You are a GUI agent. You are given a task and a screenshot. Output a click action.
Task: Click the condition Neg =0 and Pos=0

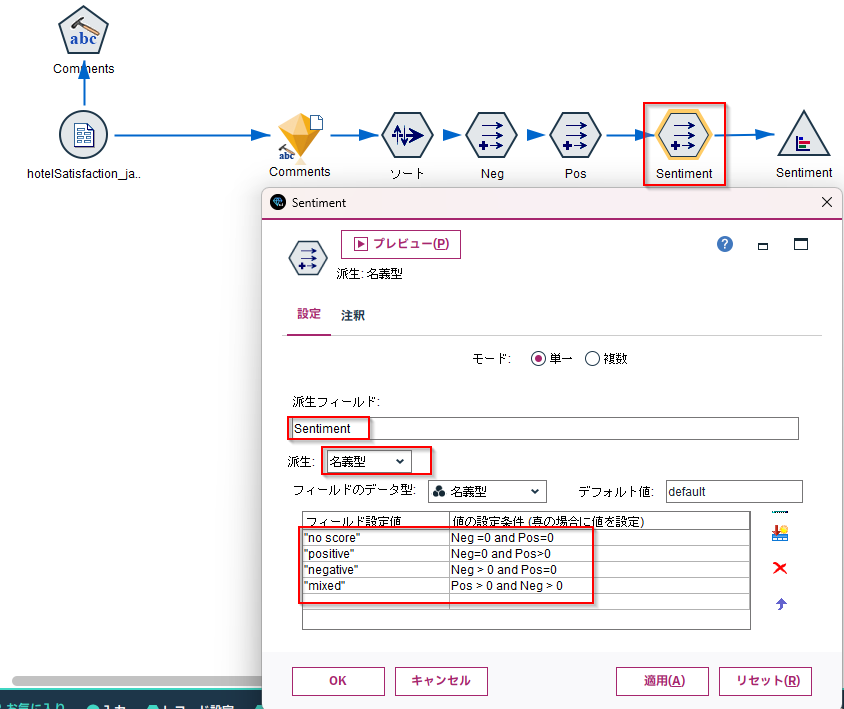point(600,538)
